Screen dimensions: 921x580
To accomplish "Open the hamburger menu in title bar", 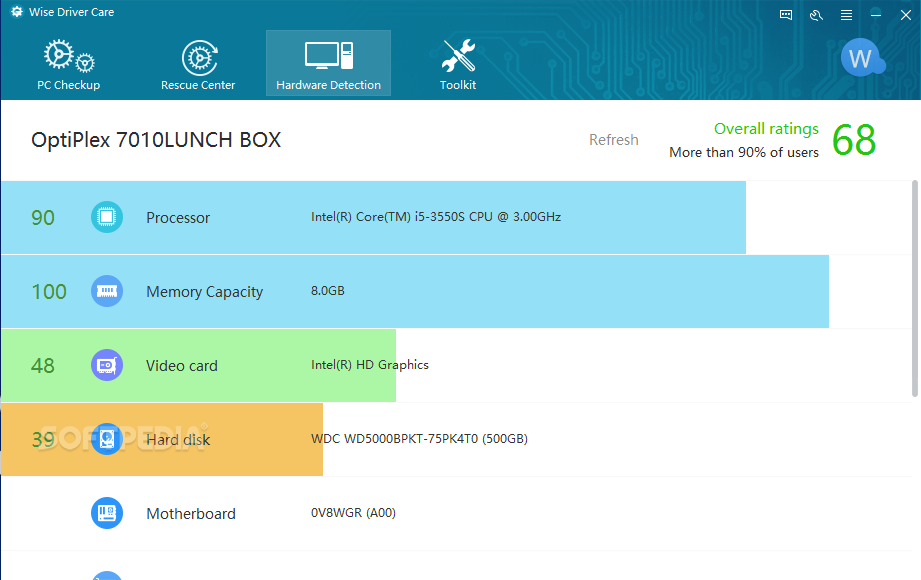I will (846, 15).
